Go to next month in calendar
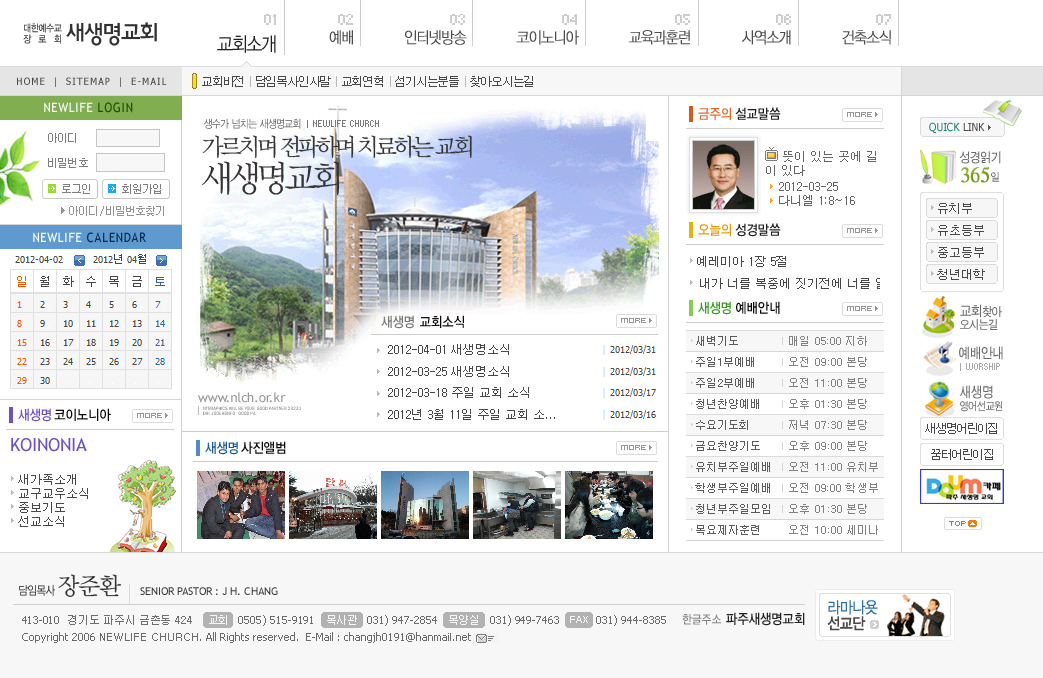Viewport: 1043px width, 678px height. click(161, 260)
